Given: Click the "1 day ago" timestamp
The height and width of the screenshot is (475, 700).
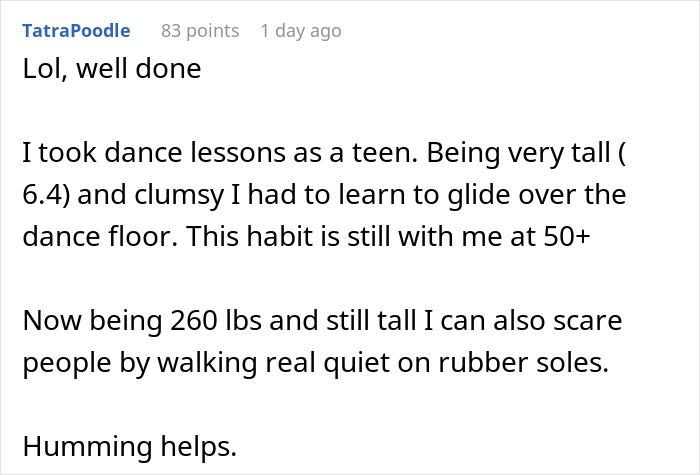Looking at the screenshot, I should click(300, 31).
